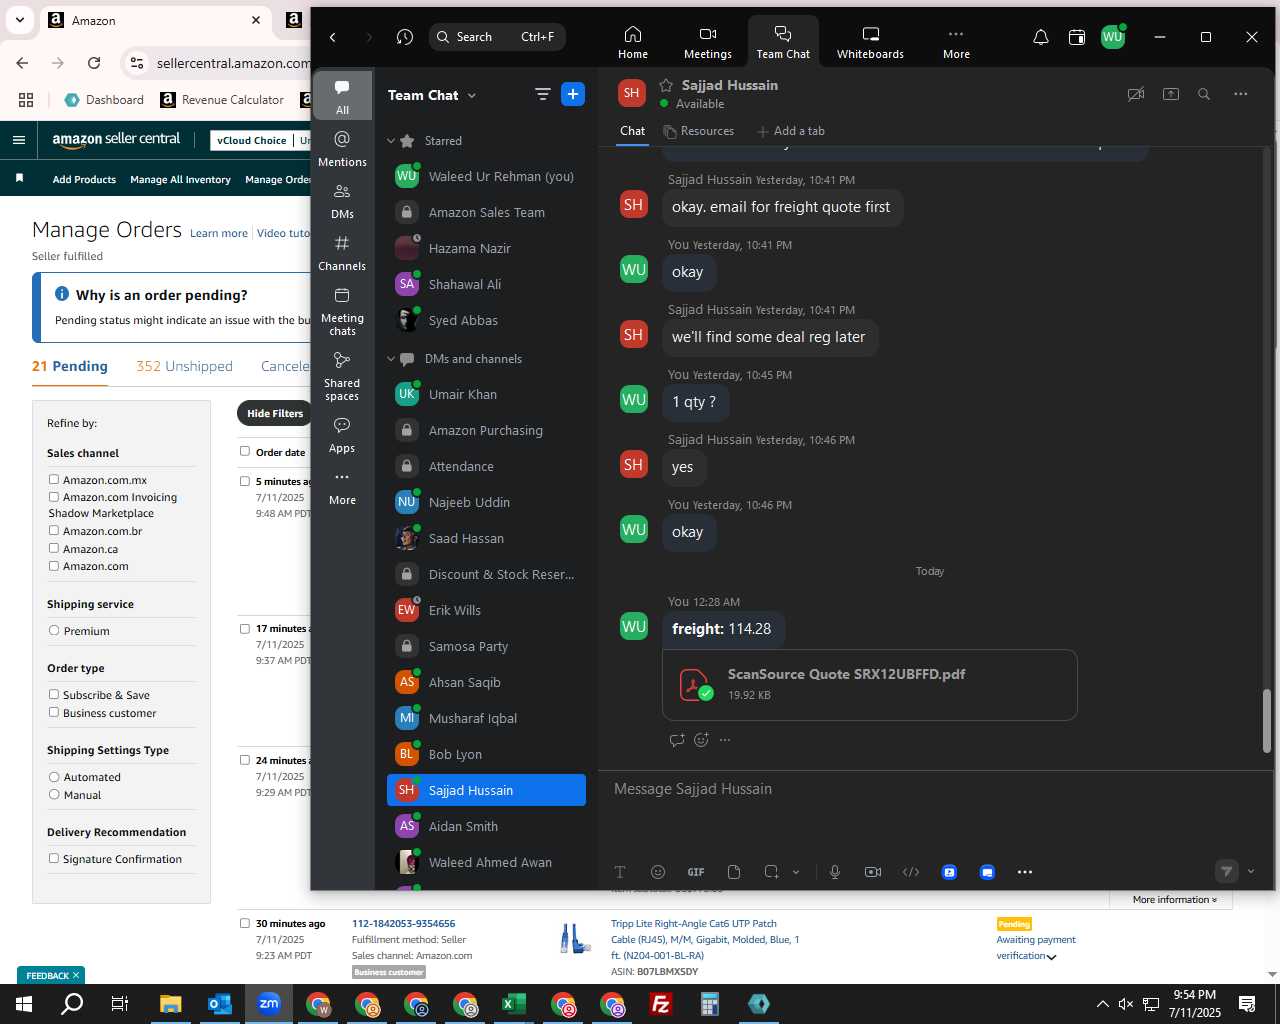Open GIF picker in composer
Image resolution: width=1280 pixels, height=1024 pixels.
coord(696,872)
